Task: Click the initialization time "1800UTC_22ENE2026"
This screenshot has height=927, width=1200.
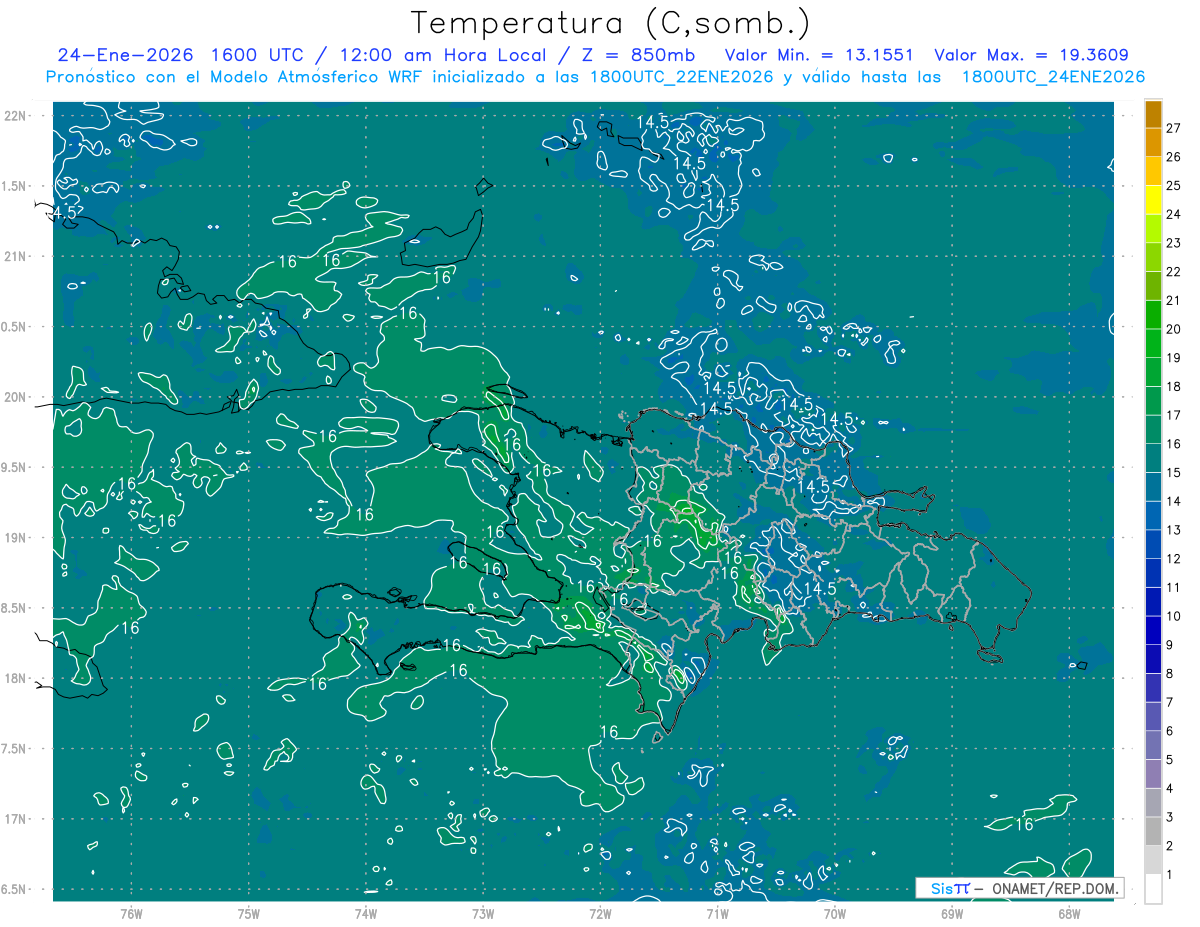Action: tap(682, 77)
